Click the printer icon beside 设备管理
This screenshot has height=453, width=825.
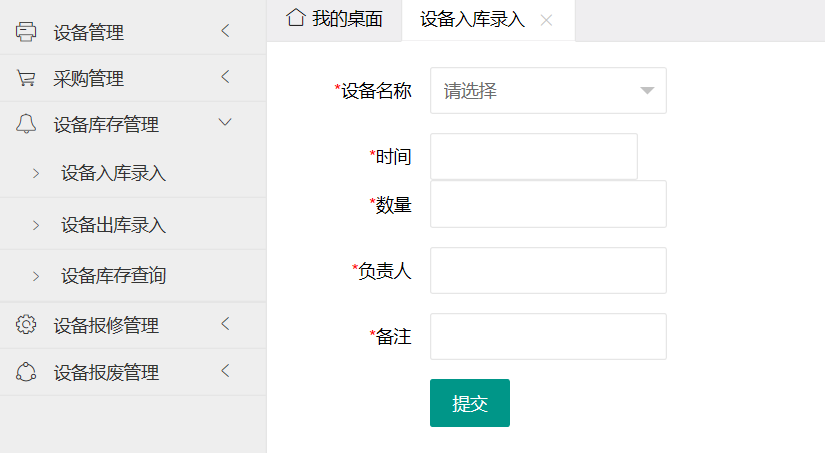click(26, 32)
